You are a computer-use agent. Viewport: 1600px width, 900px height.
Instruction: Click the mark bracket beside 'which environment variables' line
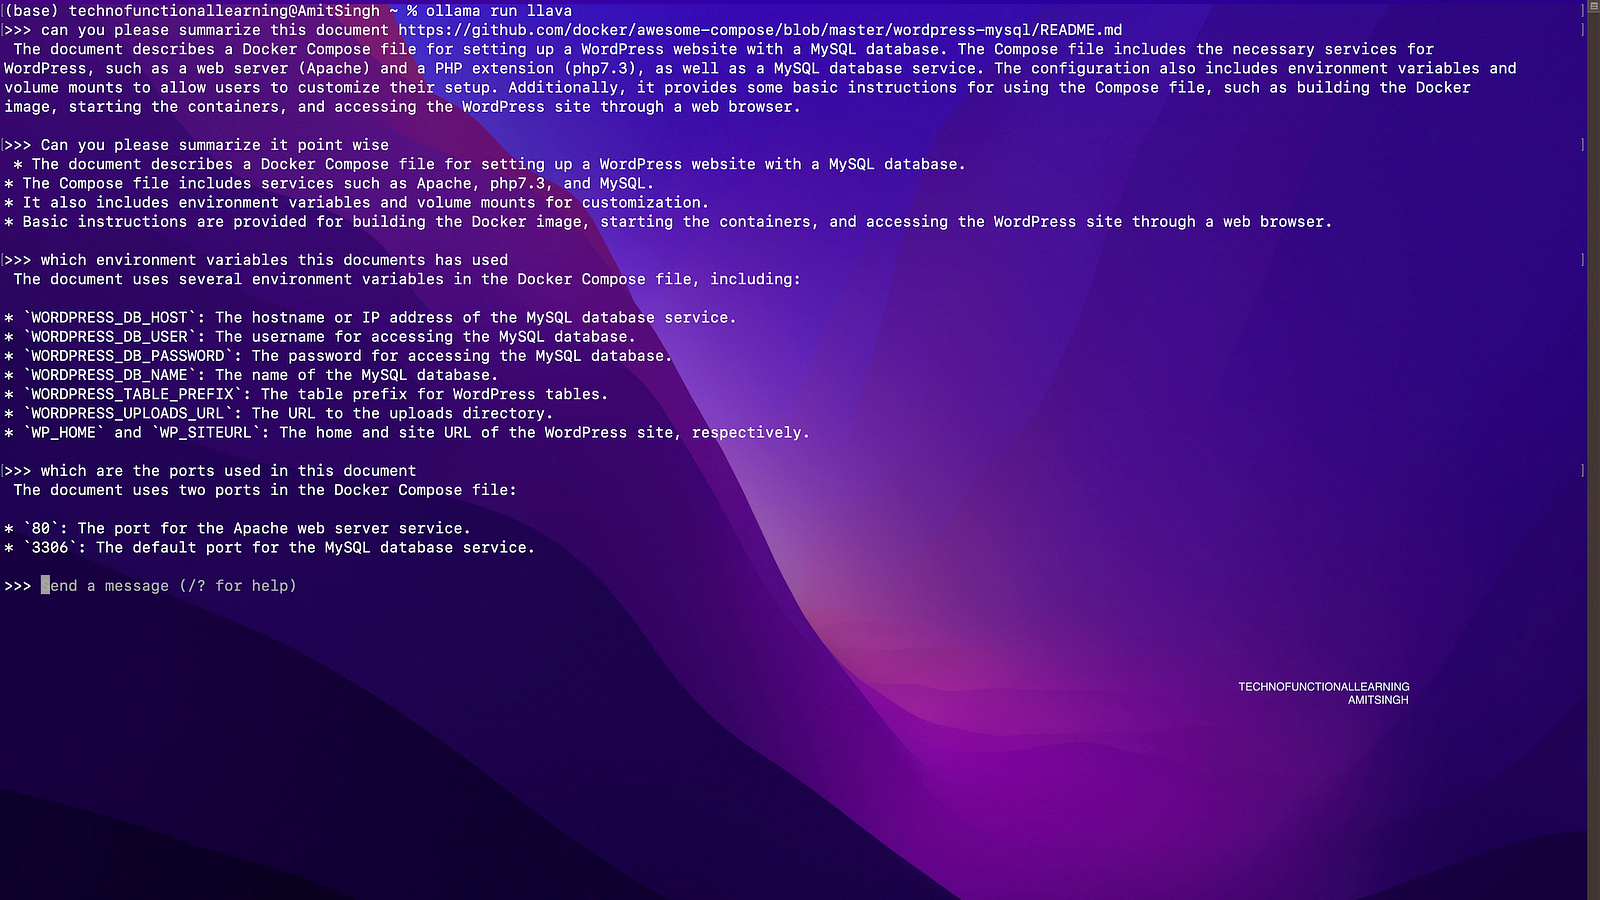coord(1582,260)
